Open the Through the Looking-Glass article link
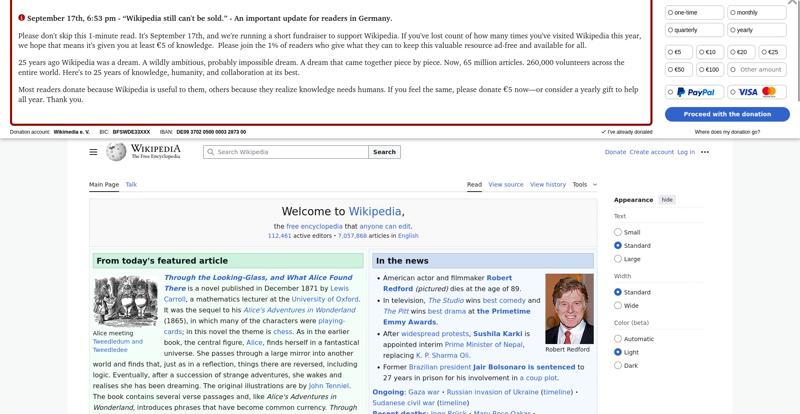 coord(258,283)
